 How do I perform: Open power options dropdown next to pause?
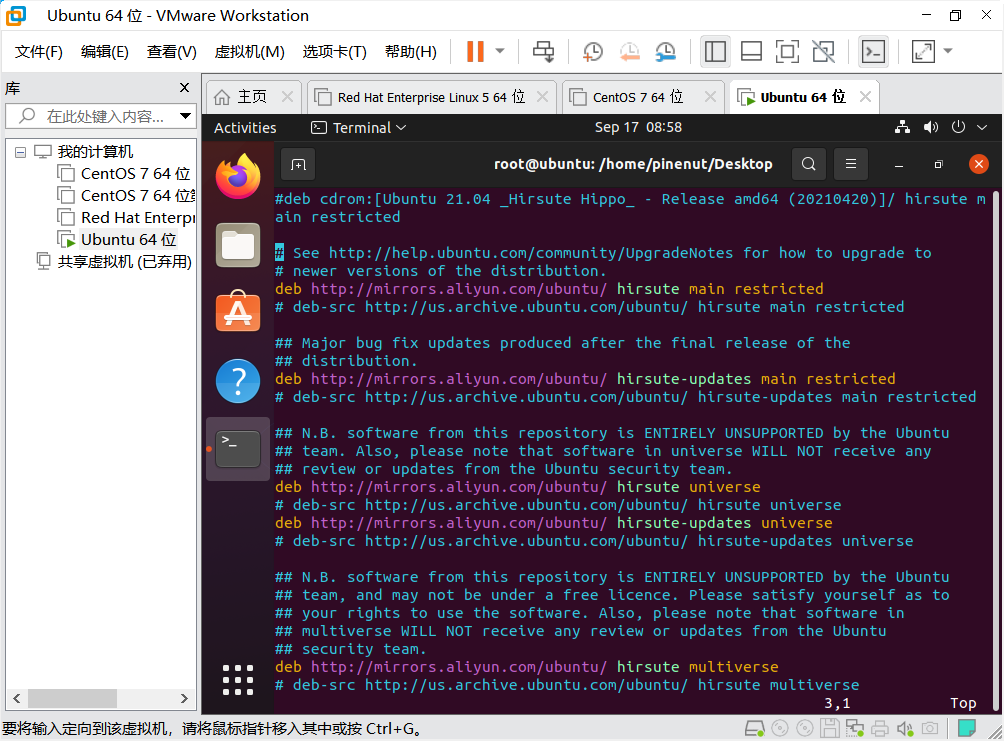[500, 51]
